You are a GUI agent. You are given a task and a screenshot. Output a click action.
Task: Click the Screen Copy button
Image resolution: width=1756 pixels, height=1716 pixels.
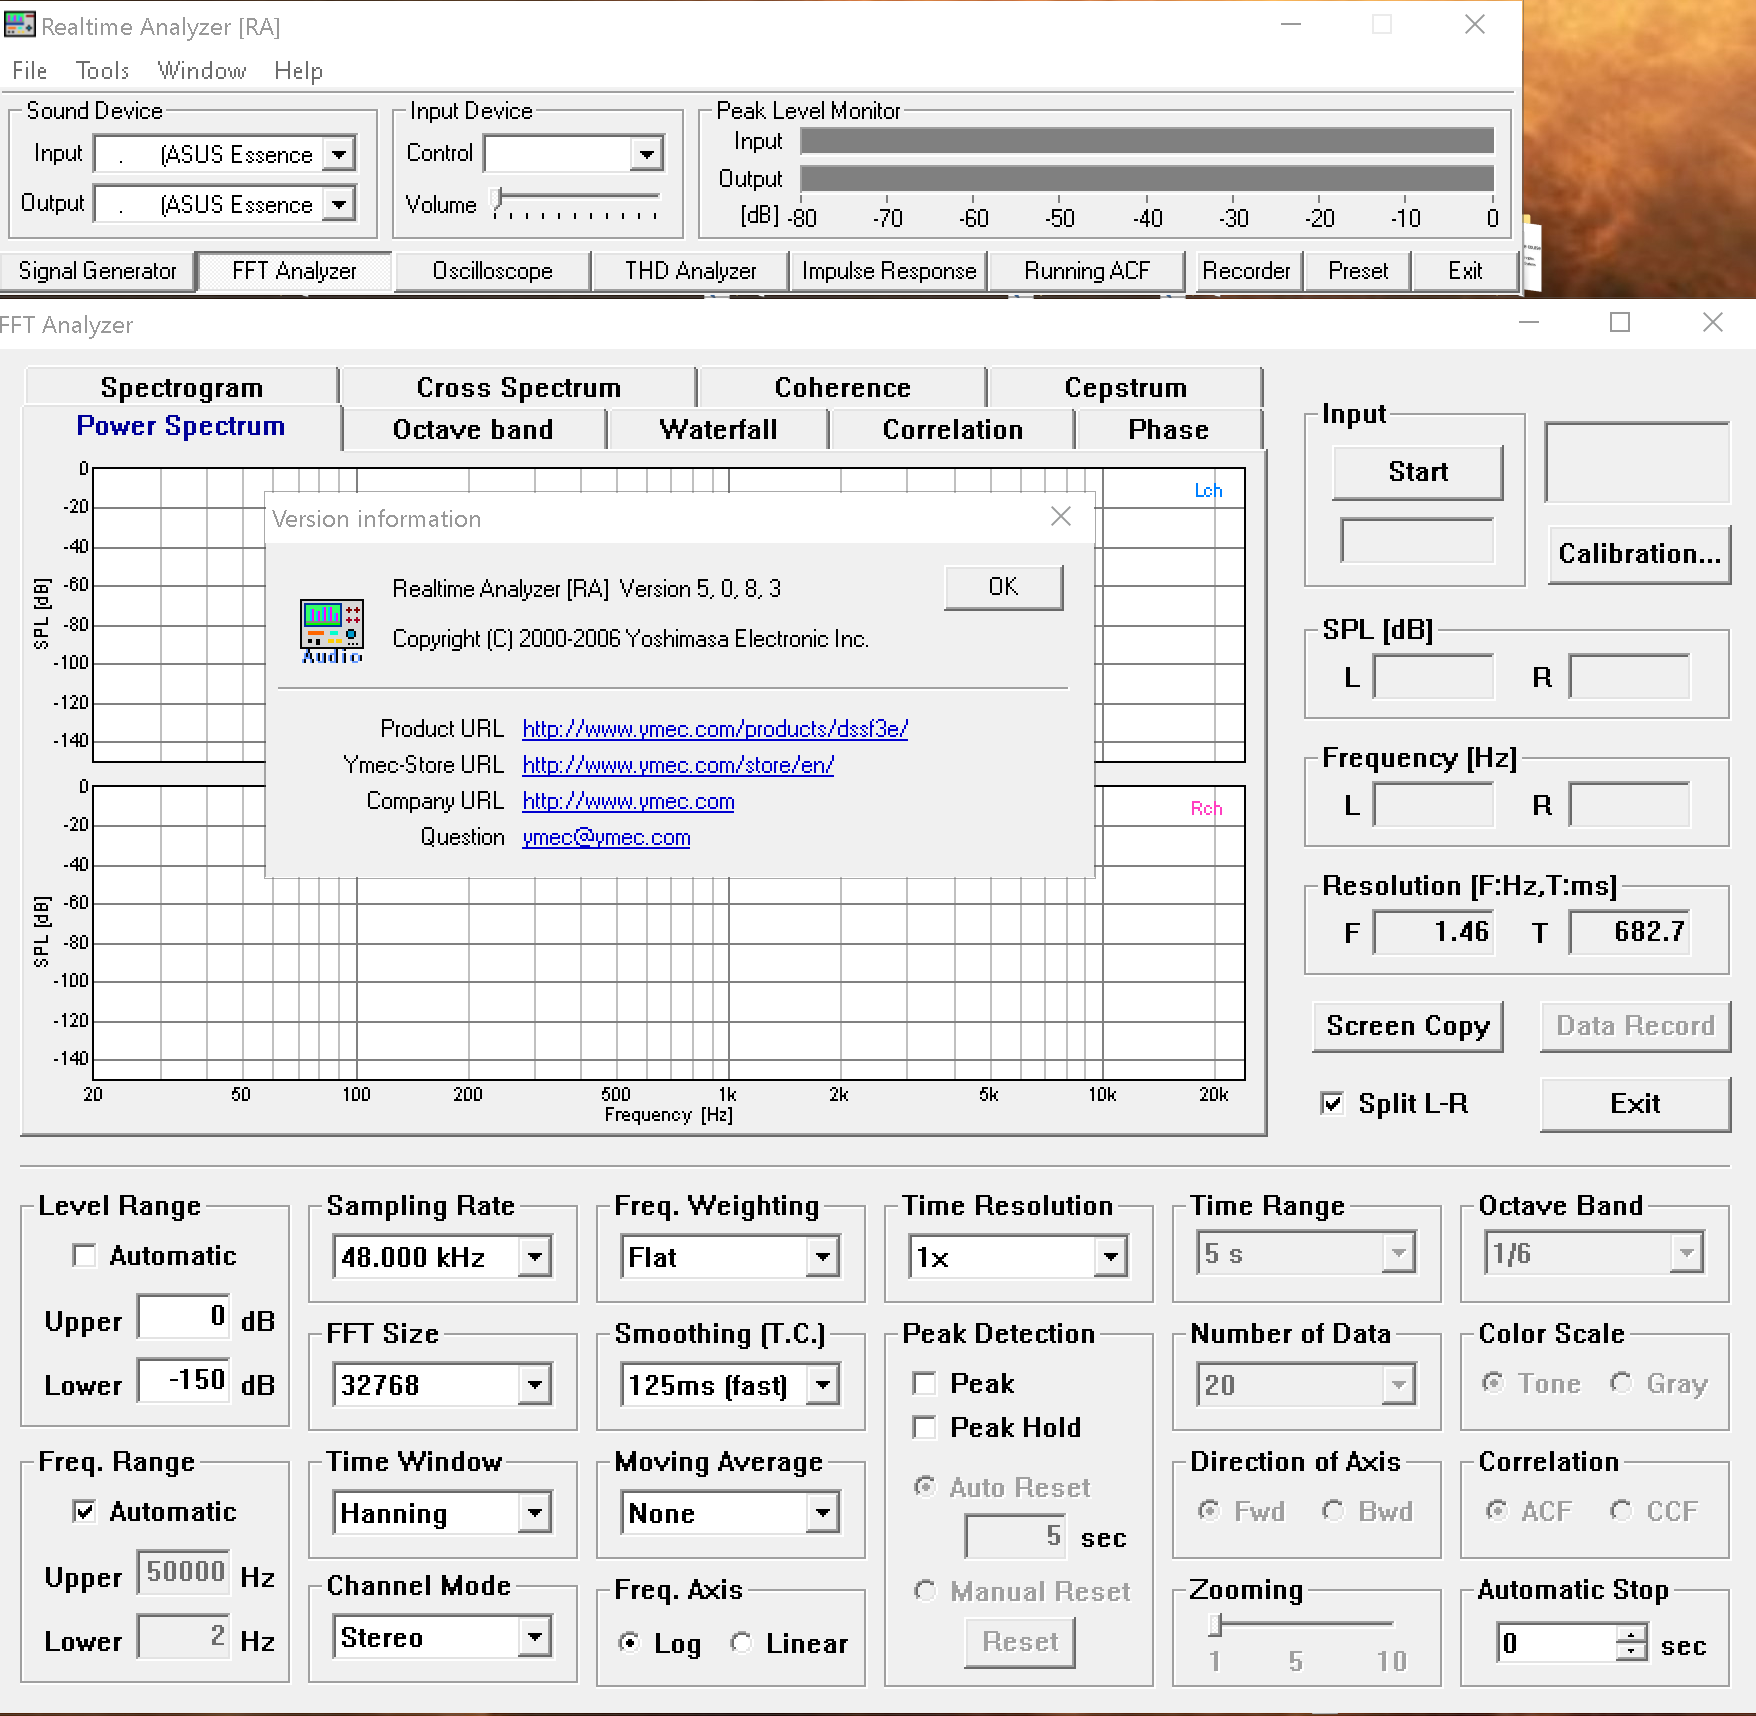coord(1408,1026)
